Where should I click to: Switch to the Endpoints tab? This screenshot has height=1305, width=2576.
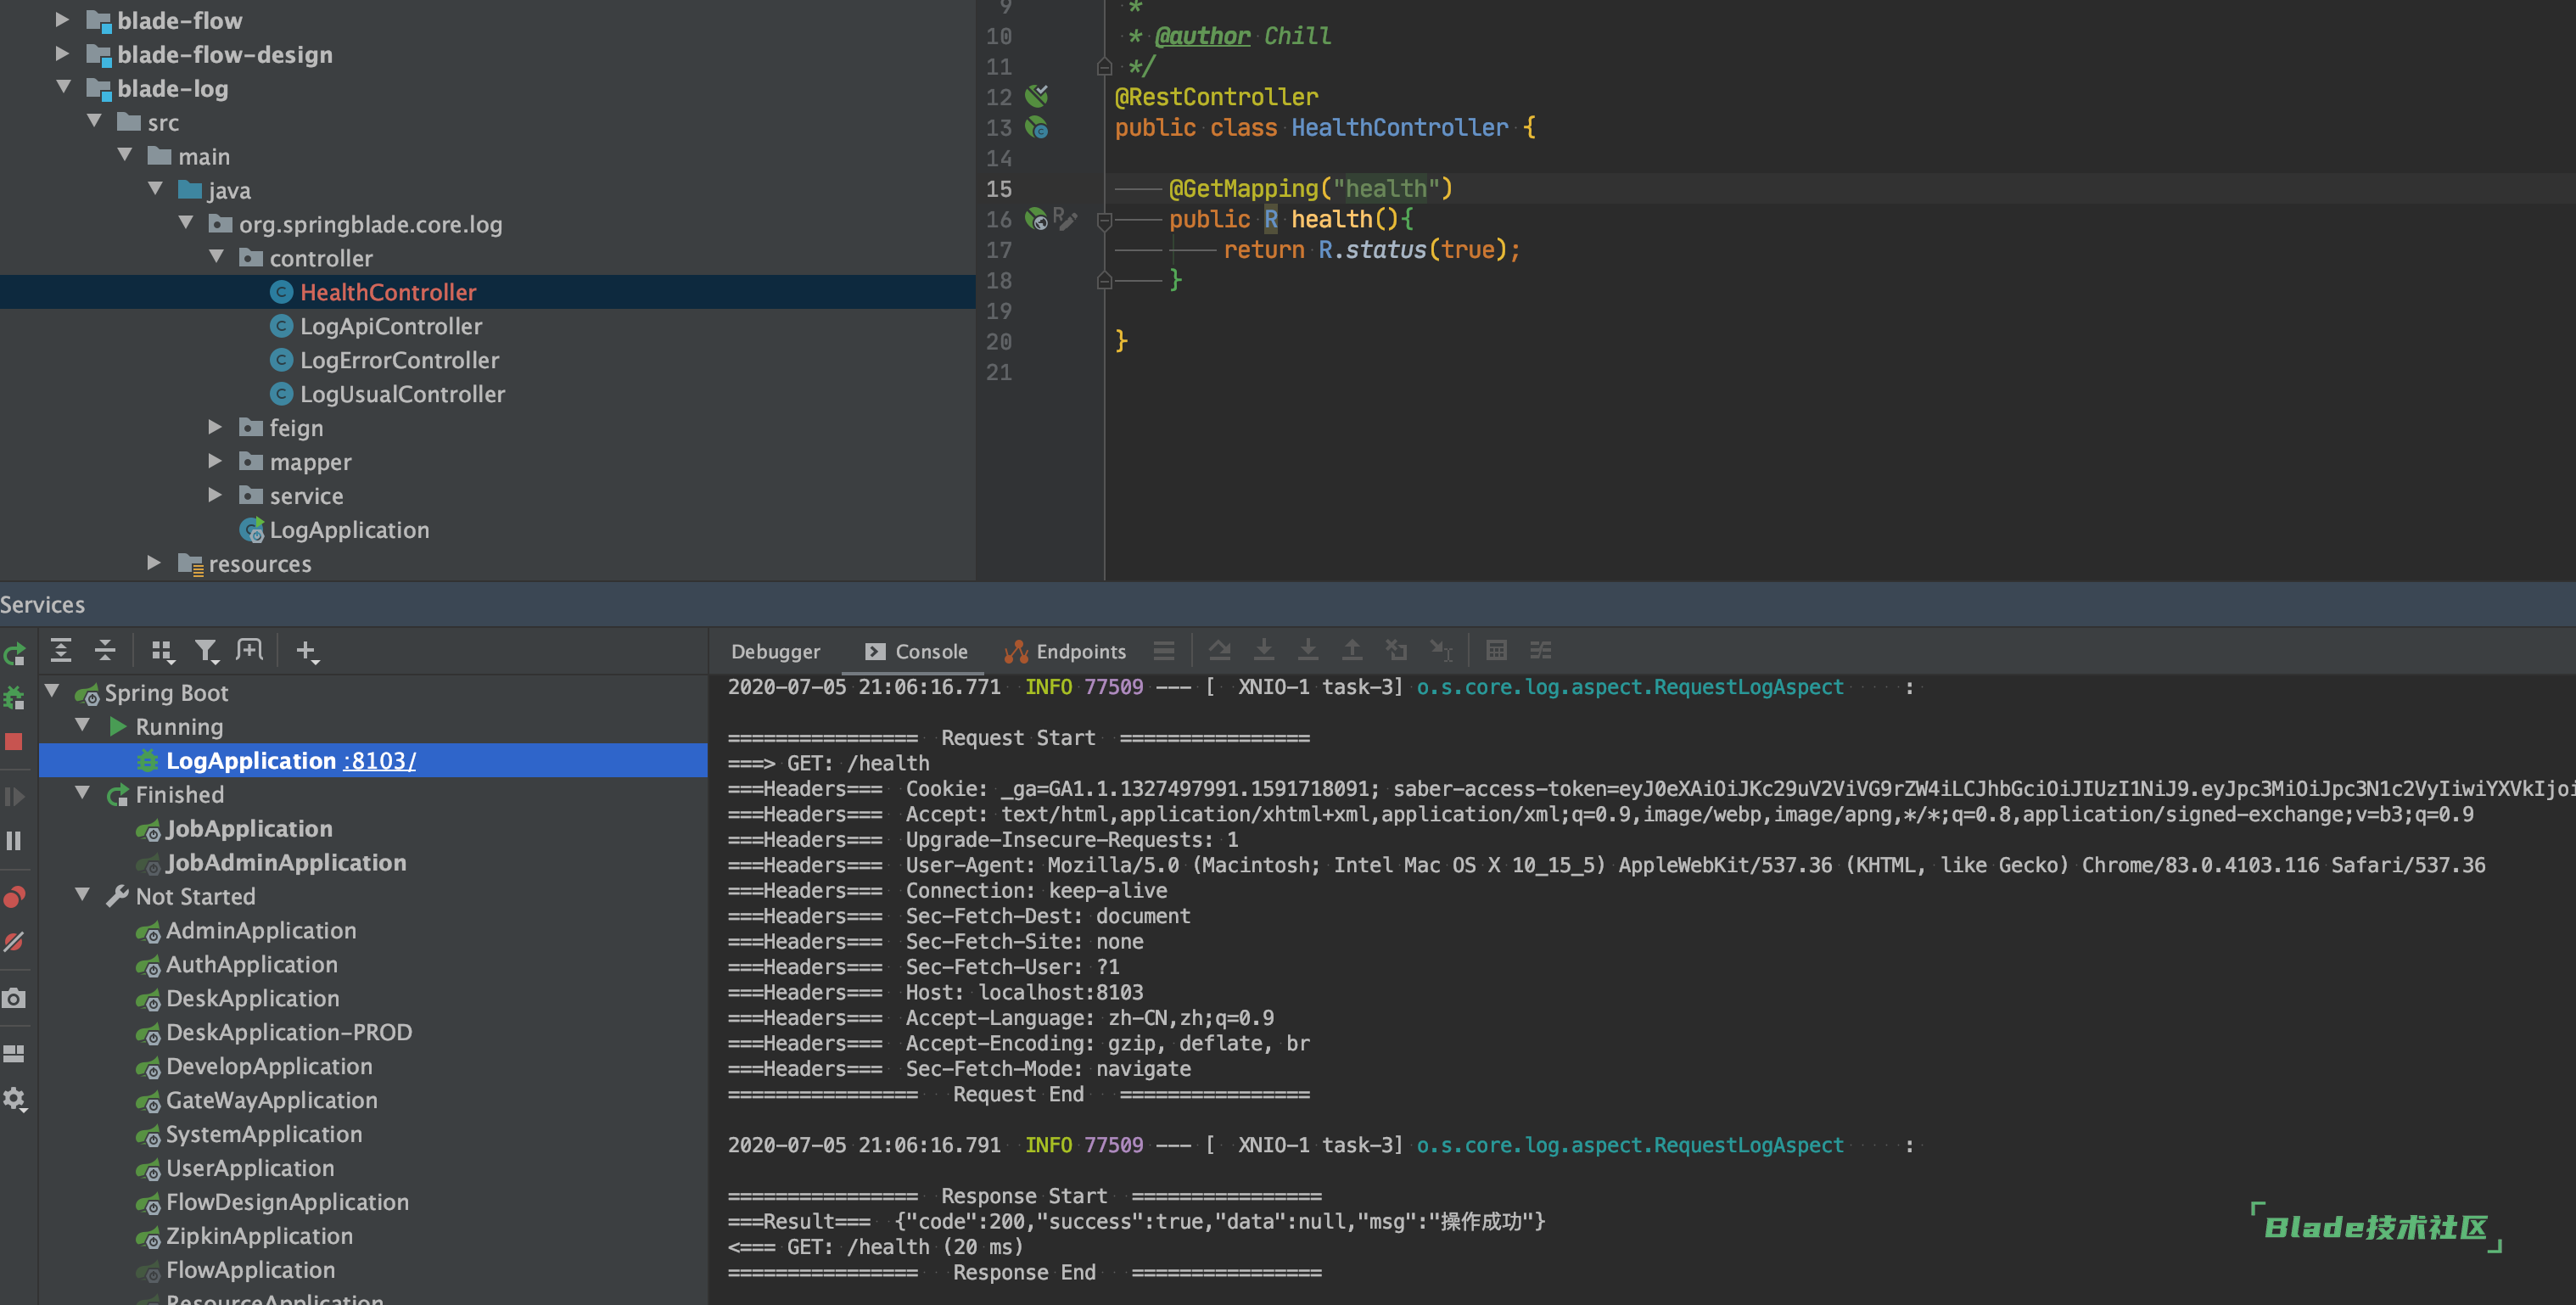(1065, 652)
